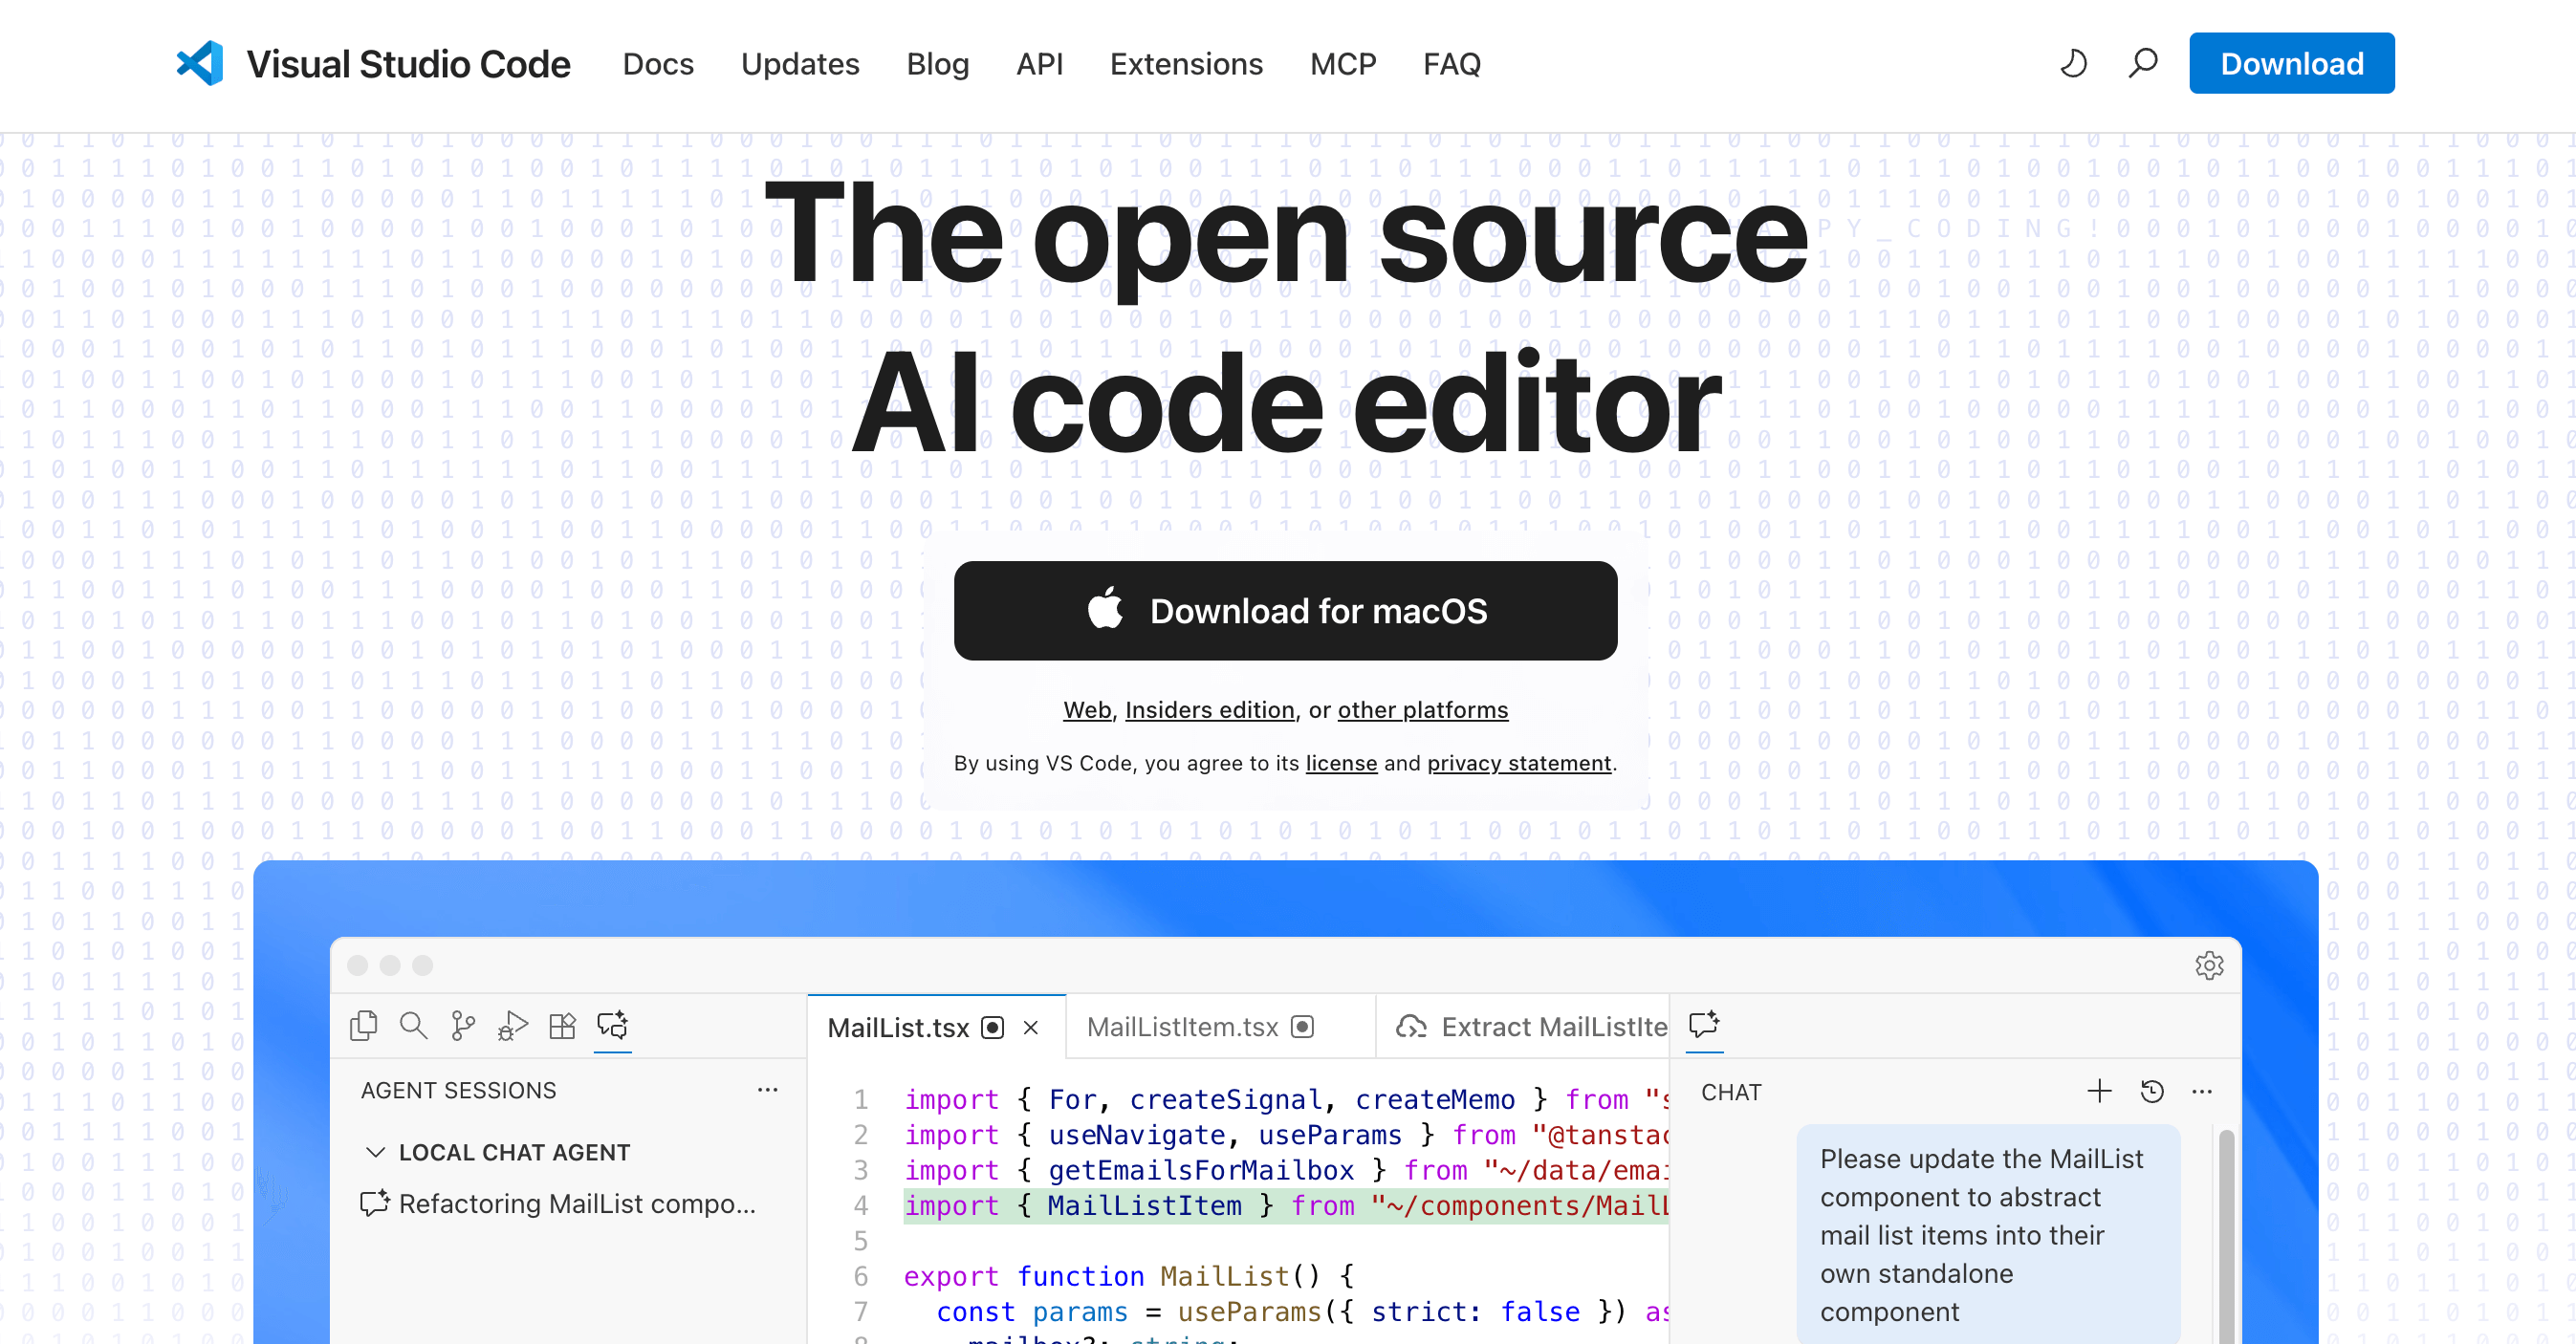2576x1344 pixels.
Task: Open the Extensions view in the activity bar
Action: pos(562,1025)
